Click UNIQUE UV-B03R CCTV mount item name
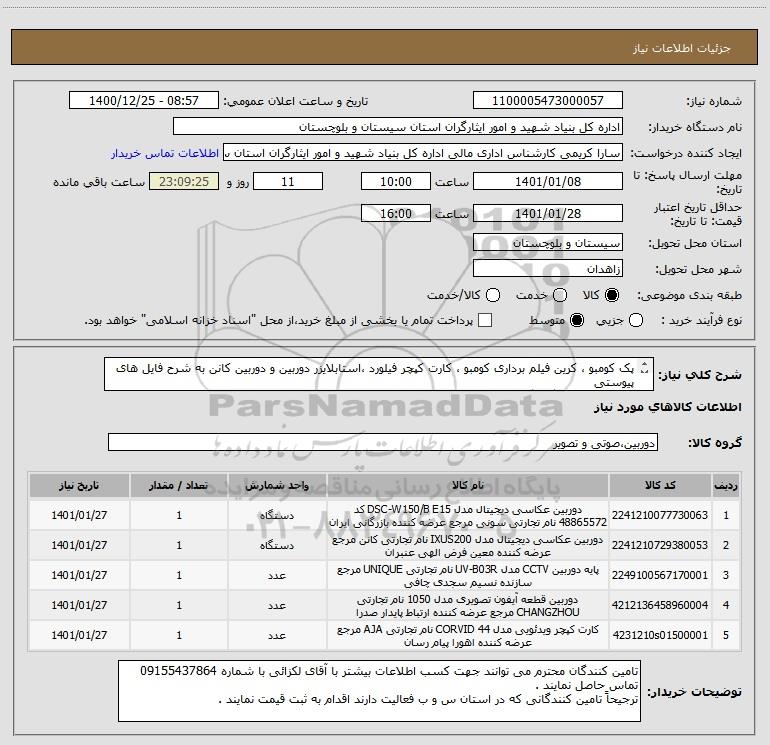The width and height of the screenshot is (770, 745). 468,576
